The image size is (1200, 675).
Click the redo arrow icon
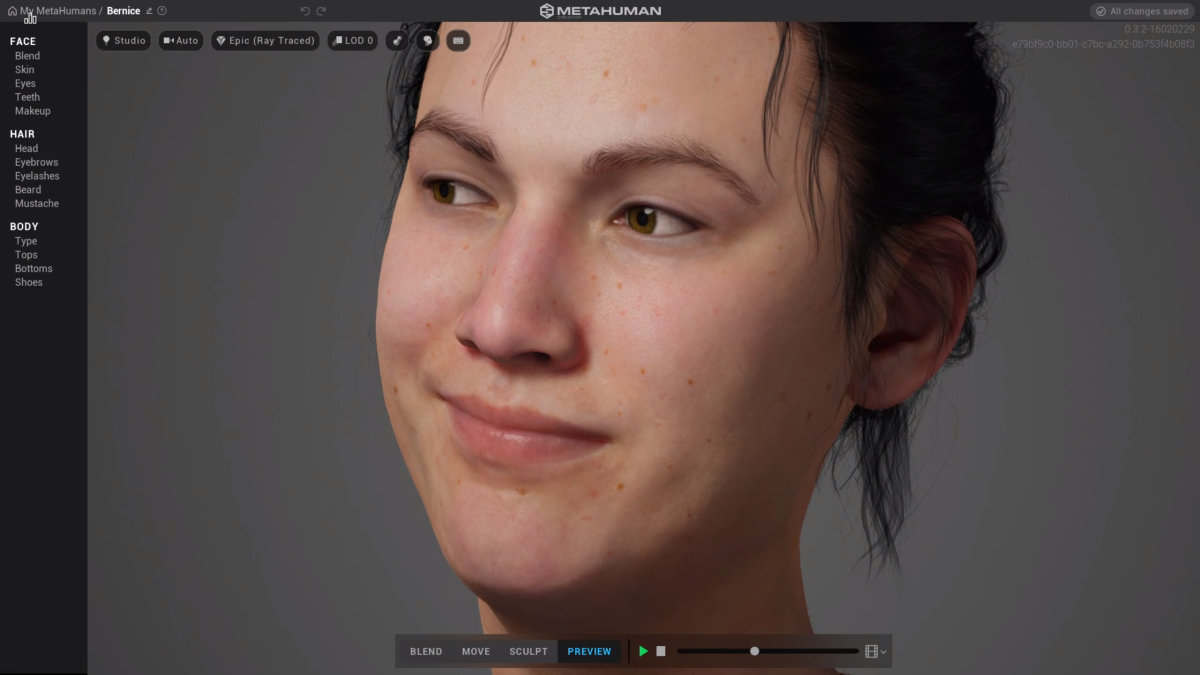[x=321, y=11]
